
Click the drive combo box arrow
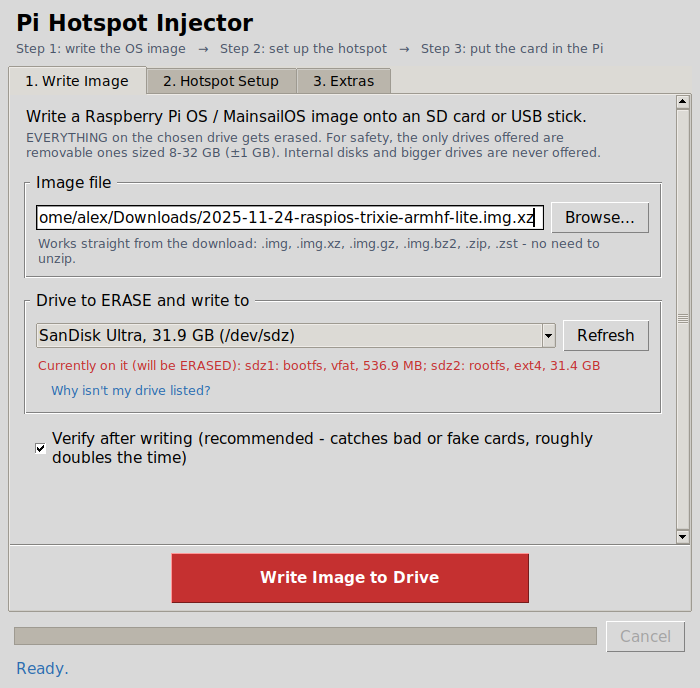click(548, 335)
